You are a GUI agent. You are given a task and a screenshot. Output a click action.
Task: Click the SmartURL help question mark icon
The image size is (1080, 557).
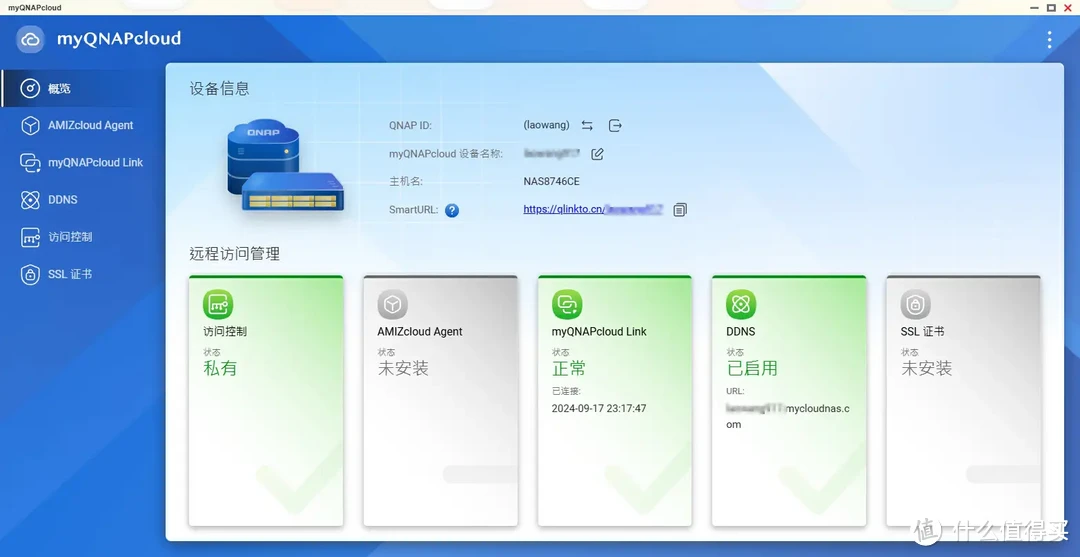pyautogui.click(x=452, y=210)
